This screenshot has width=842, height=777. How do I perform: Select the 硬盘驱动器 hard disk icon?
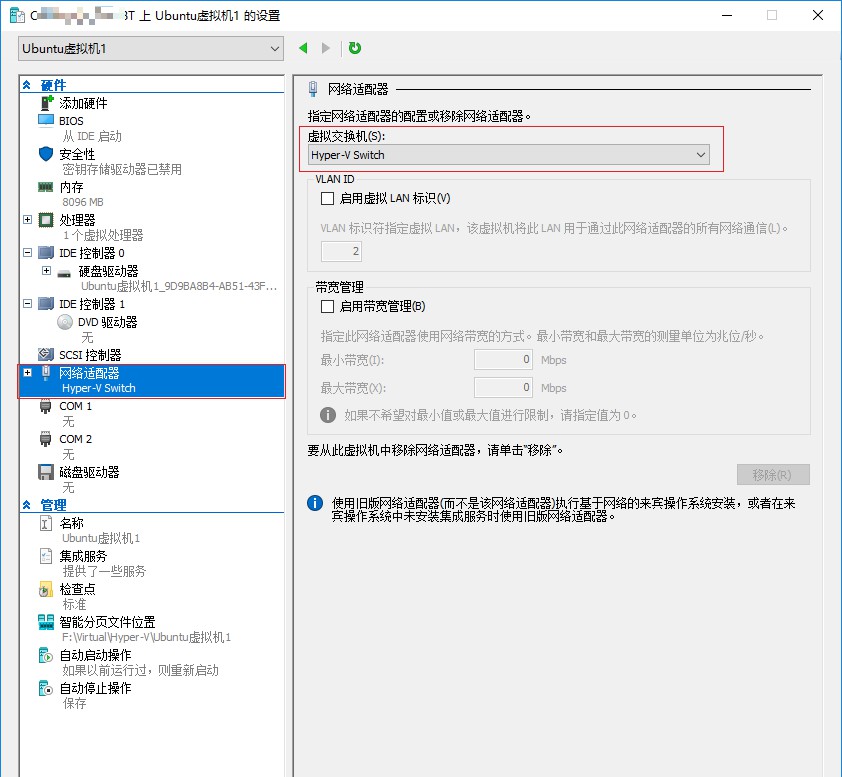pyautogui.click(x=64, y=274)
